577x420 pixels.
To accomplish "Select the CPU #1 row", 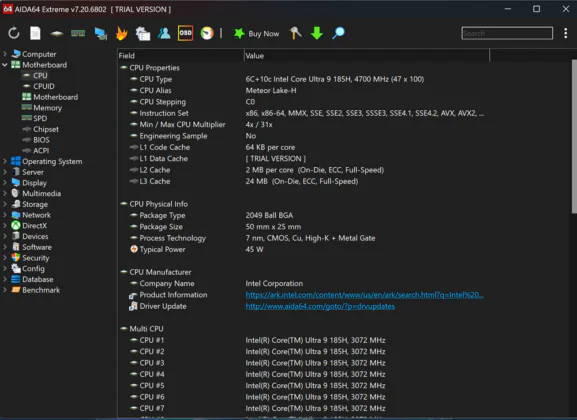I will (x=304, y=340).
